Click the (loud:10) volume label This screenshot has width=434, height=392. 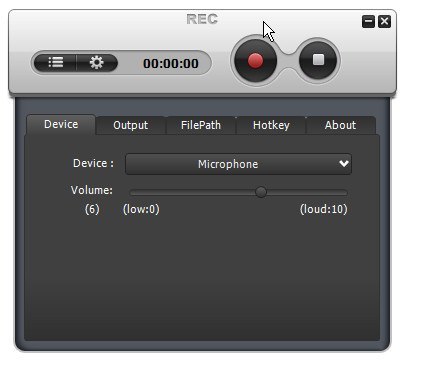point(324,209)
